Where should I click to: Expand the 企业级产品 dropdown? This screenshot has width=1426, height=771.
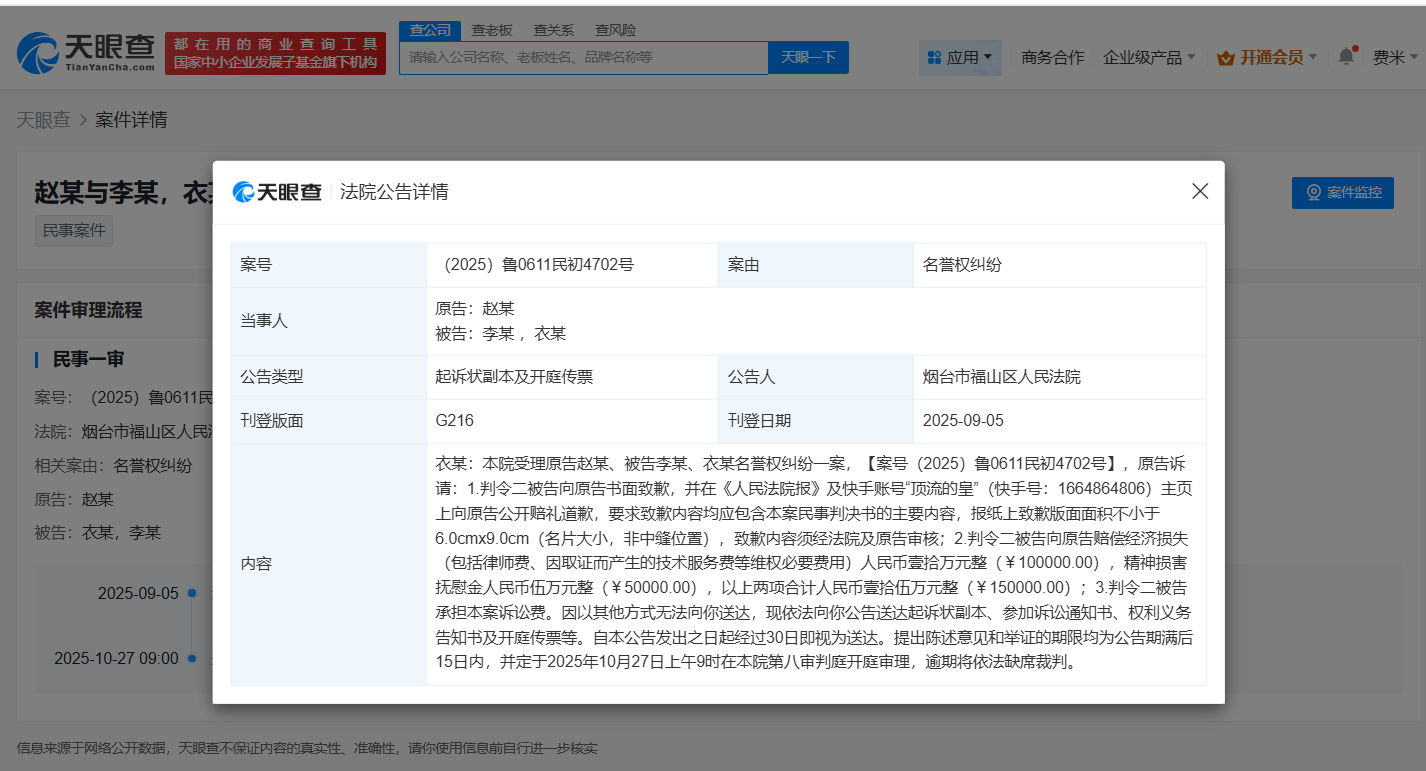[1149, 58]
